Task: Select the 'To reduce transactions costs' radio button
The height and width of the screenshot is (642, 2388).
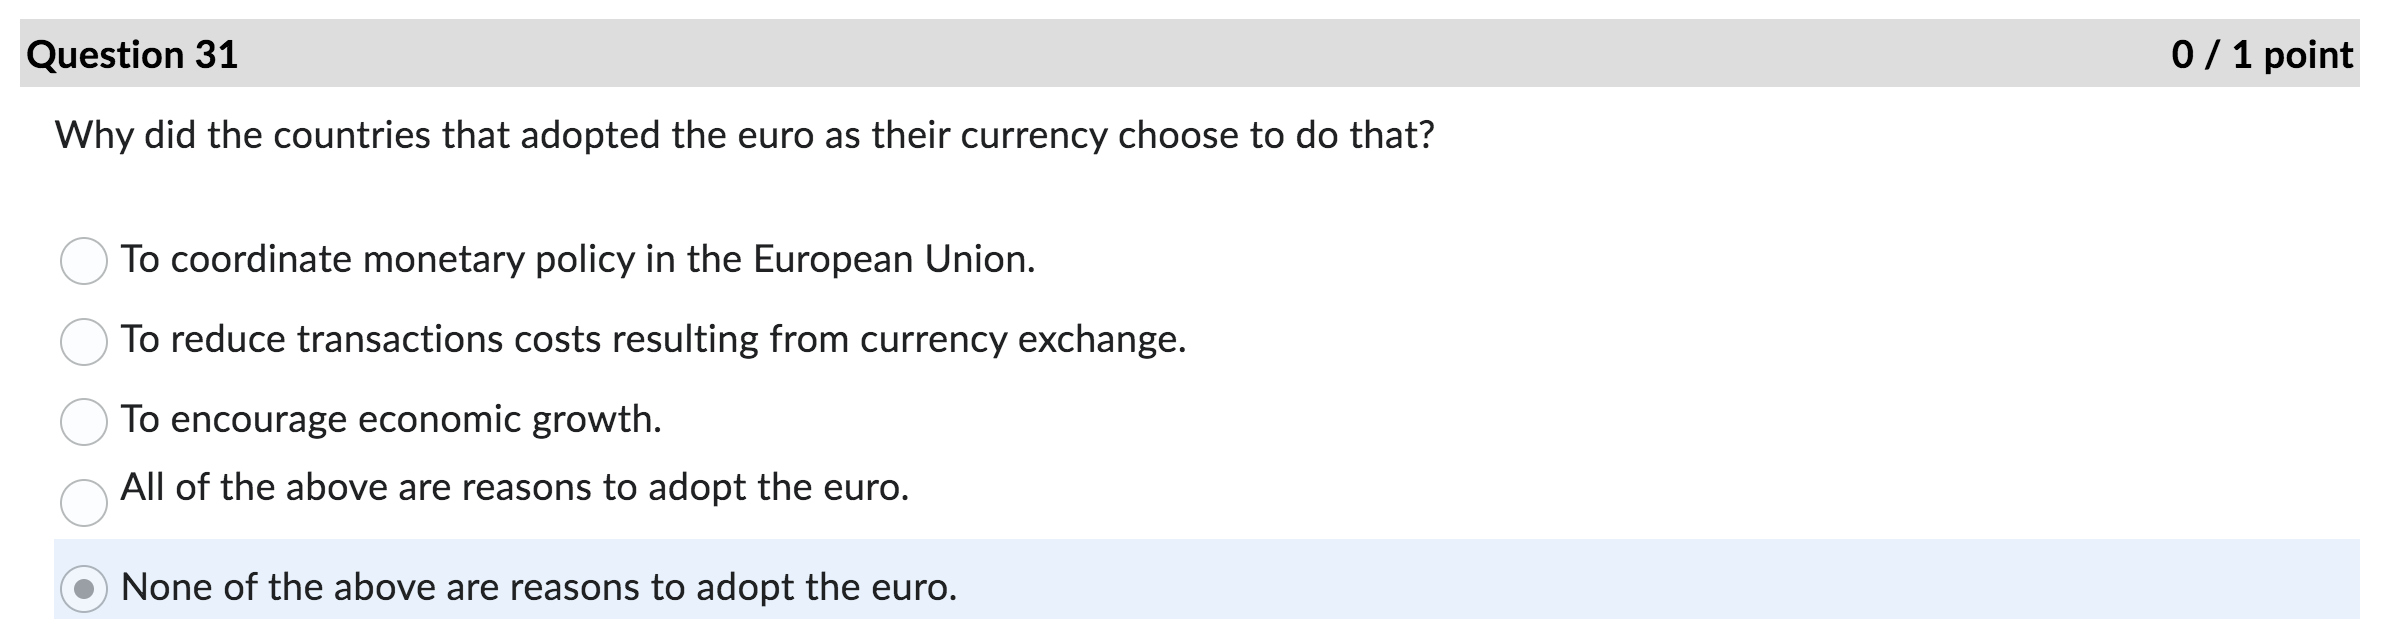Action: point(85,340)
